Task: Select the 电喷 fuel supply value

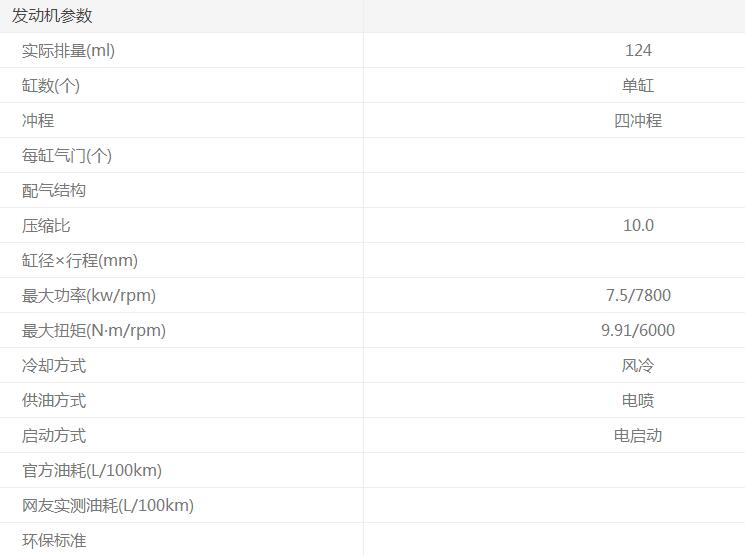Action: pyautogui.click(x=638, y=401)
